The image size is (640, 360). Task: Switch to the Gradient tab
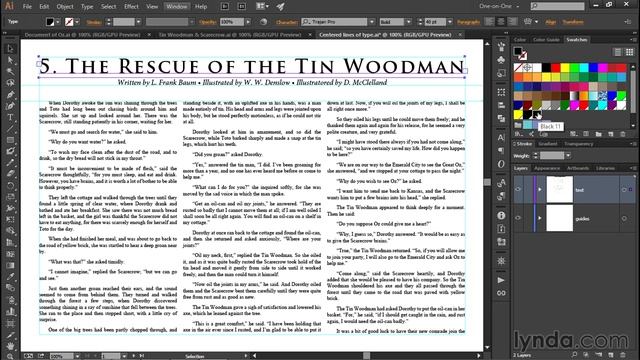[x=547, y=144]
